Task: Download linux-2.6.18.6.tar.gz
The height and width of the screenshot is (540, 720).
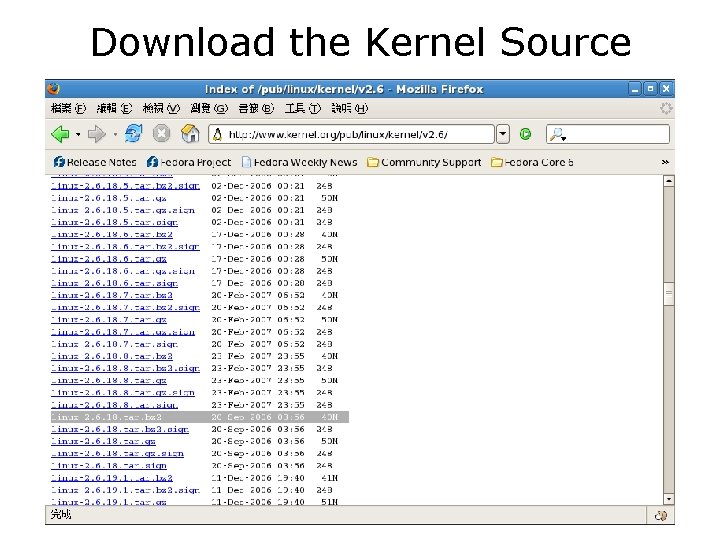Action: click(x=109, y=259)
